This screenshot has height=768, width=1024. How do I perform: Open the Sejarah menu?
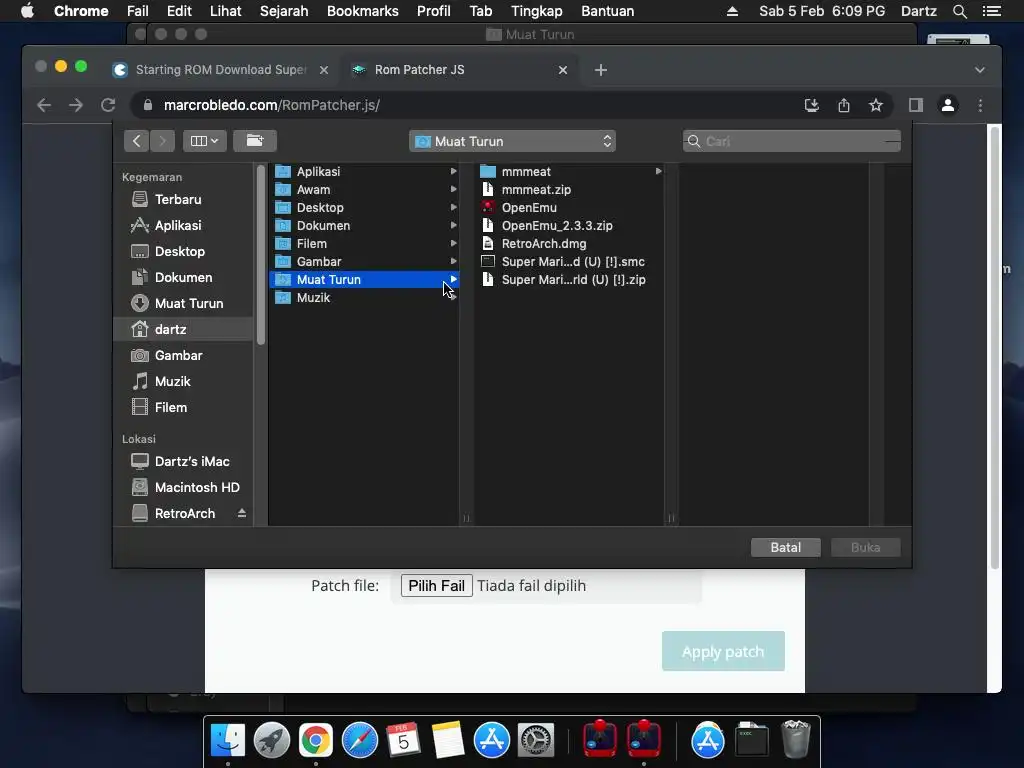pyautogui.click(x=284, y=11)
